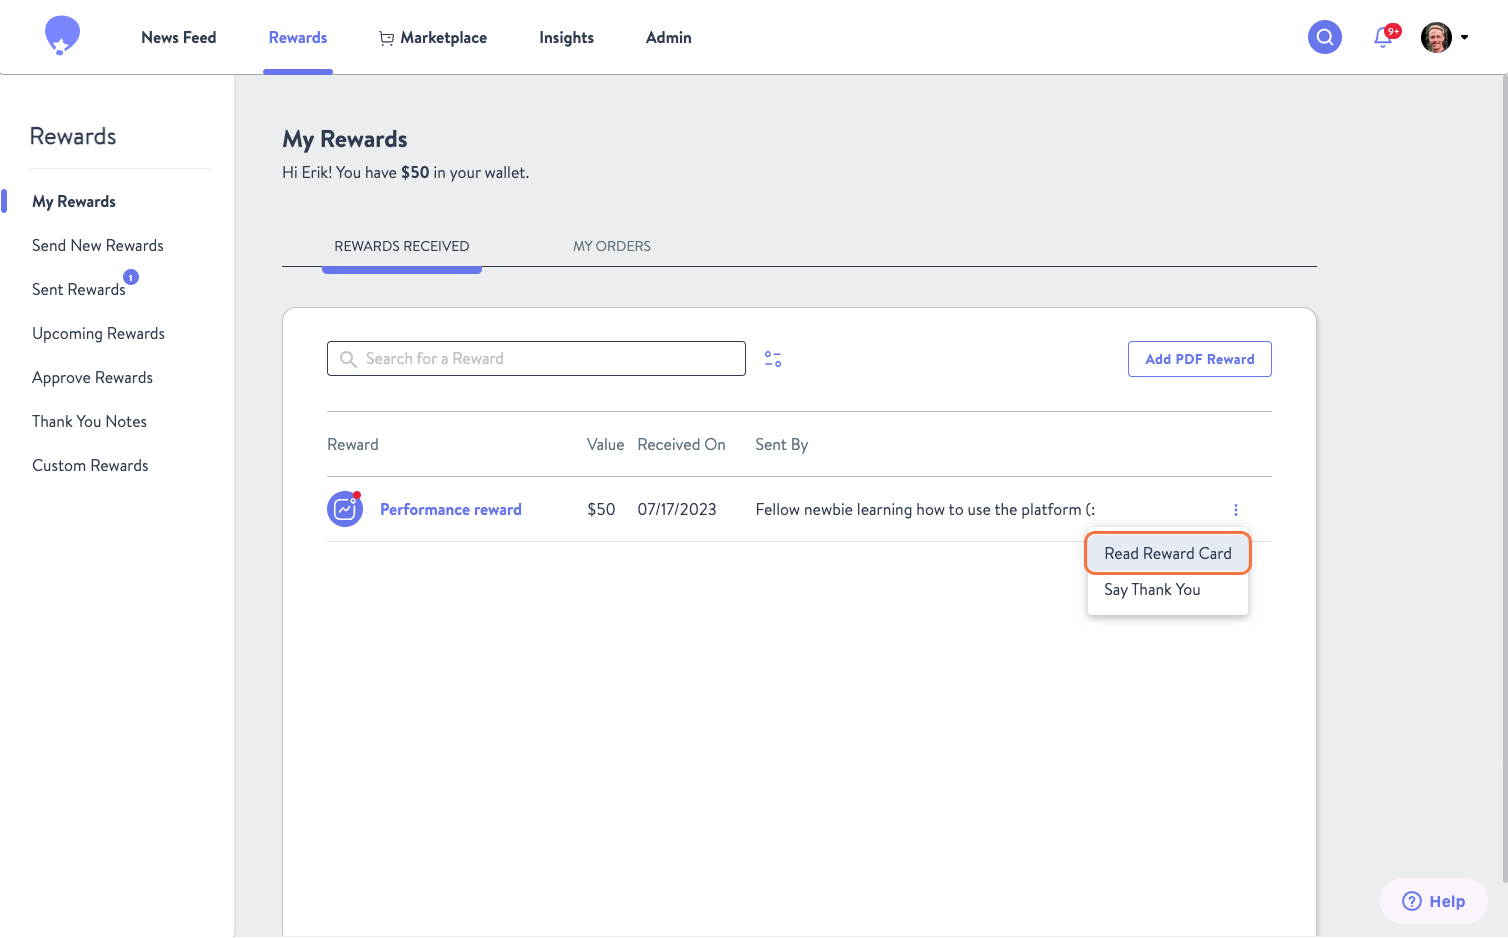This screenshot has height=938, width=1508.
Task: Open the search icon in header
Action: (x=1325, y=37)
